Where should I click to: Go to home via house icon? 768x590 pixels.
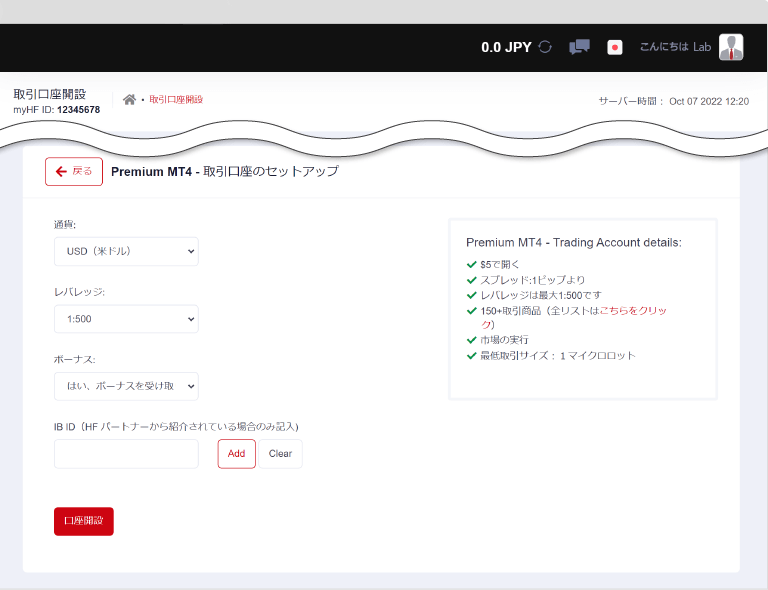click(129, 99)
